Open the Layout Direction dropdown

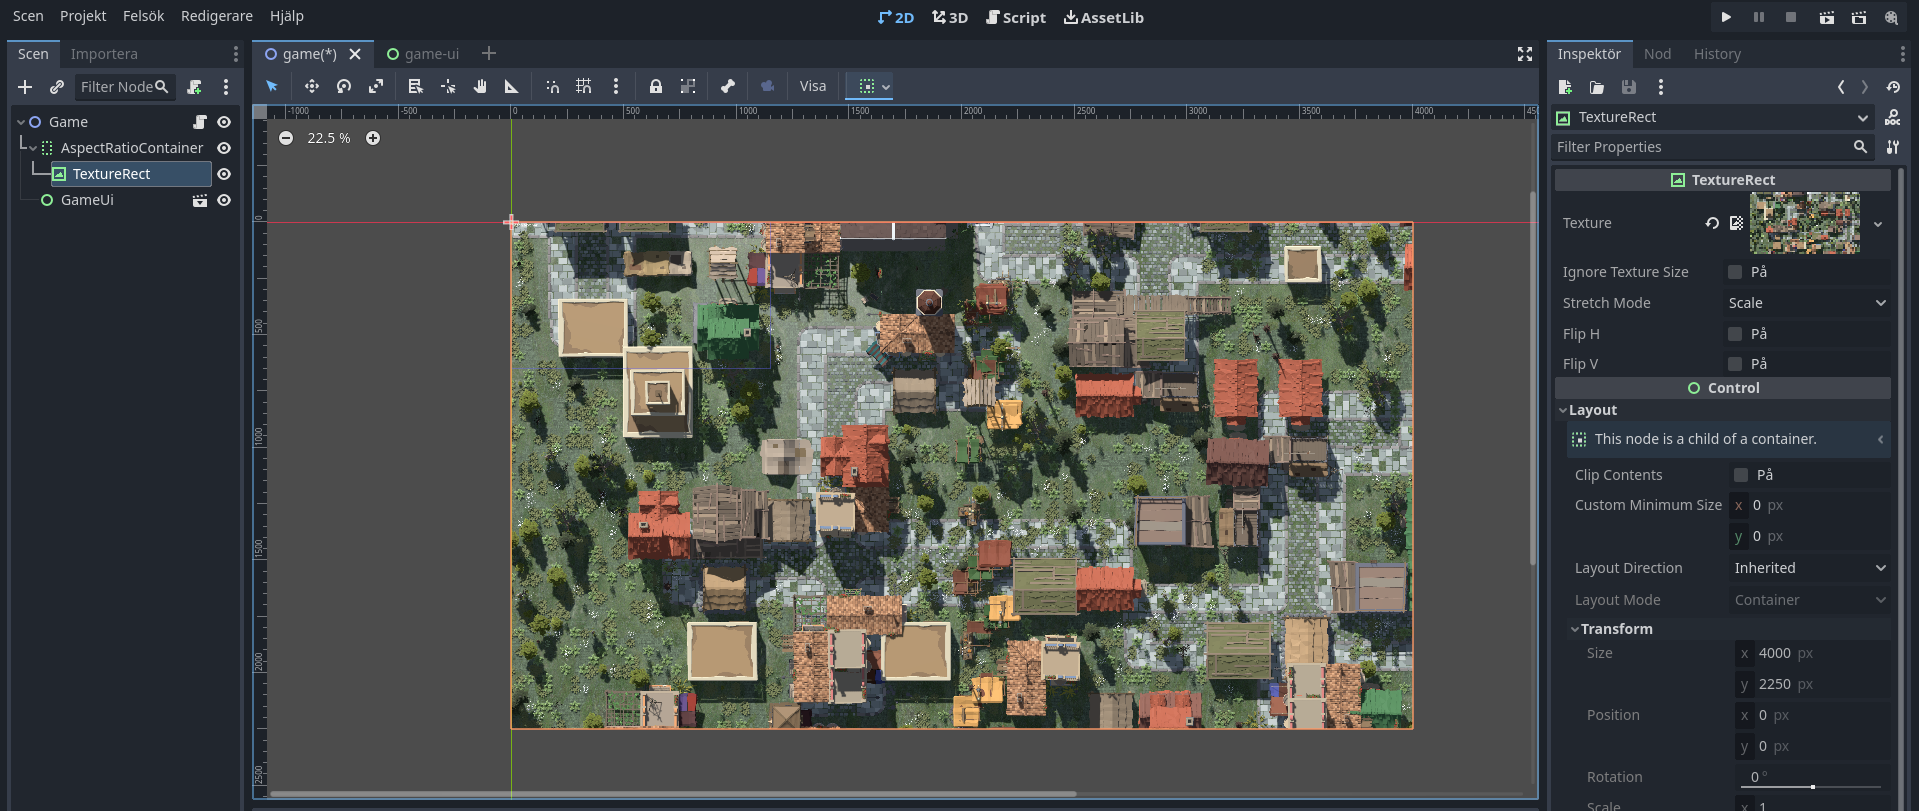[1810, 568]
